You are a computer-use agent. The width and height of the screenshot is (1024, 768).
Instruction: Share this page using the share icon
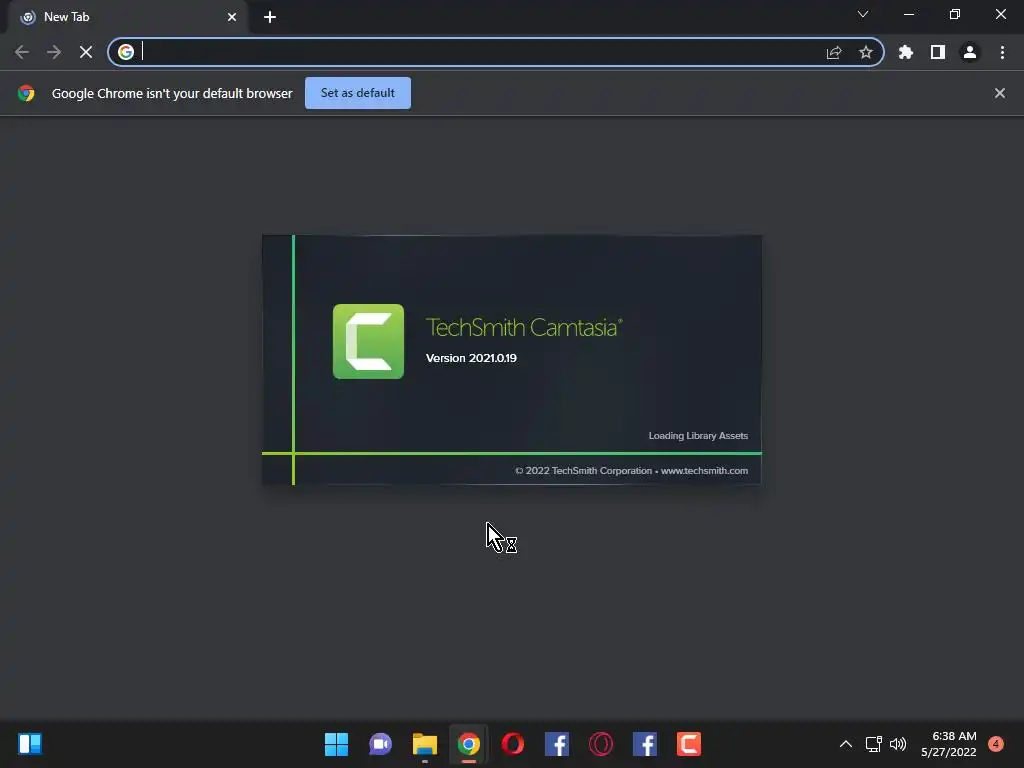tap(834, 53)
